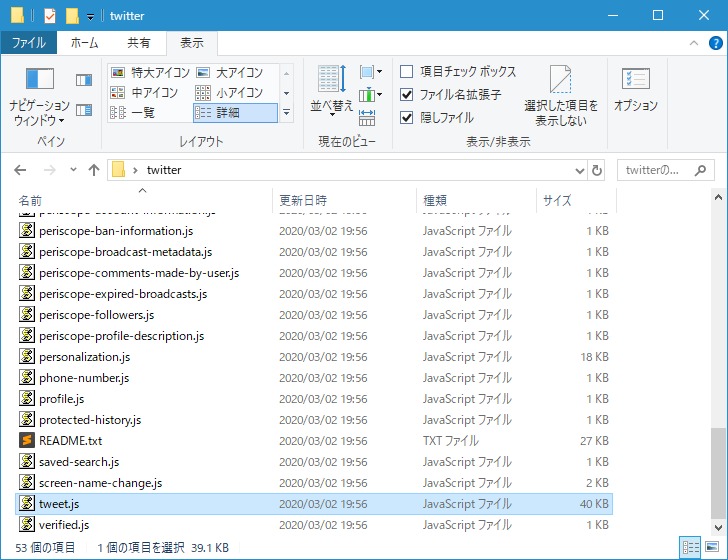728x560 pixels.
Task: Select the 表示 ribbon tab
Action: (192, 43)
